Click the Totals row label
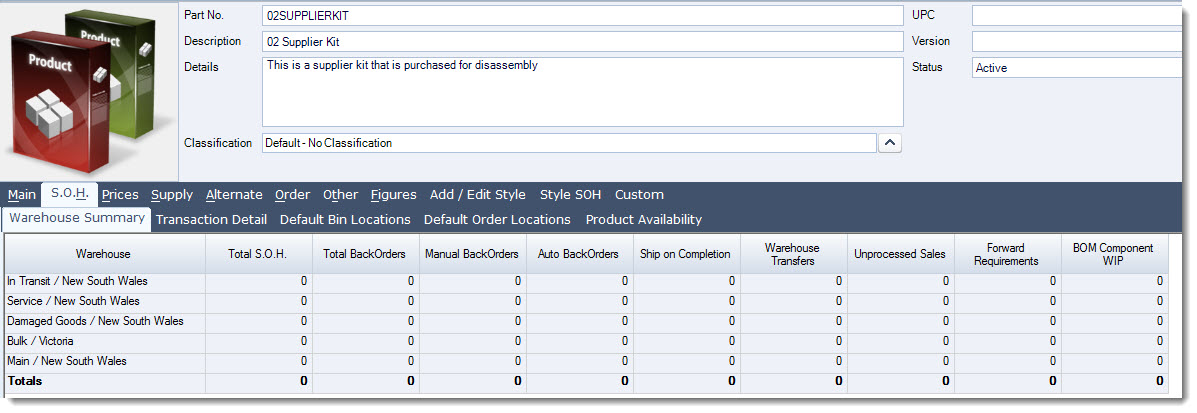The height and width of the screenshot is (413, 1197). click(25, 381)
